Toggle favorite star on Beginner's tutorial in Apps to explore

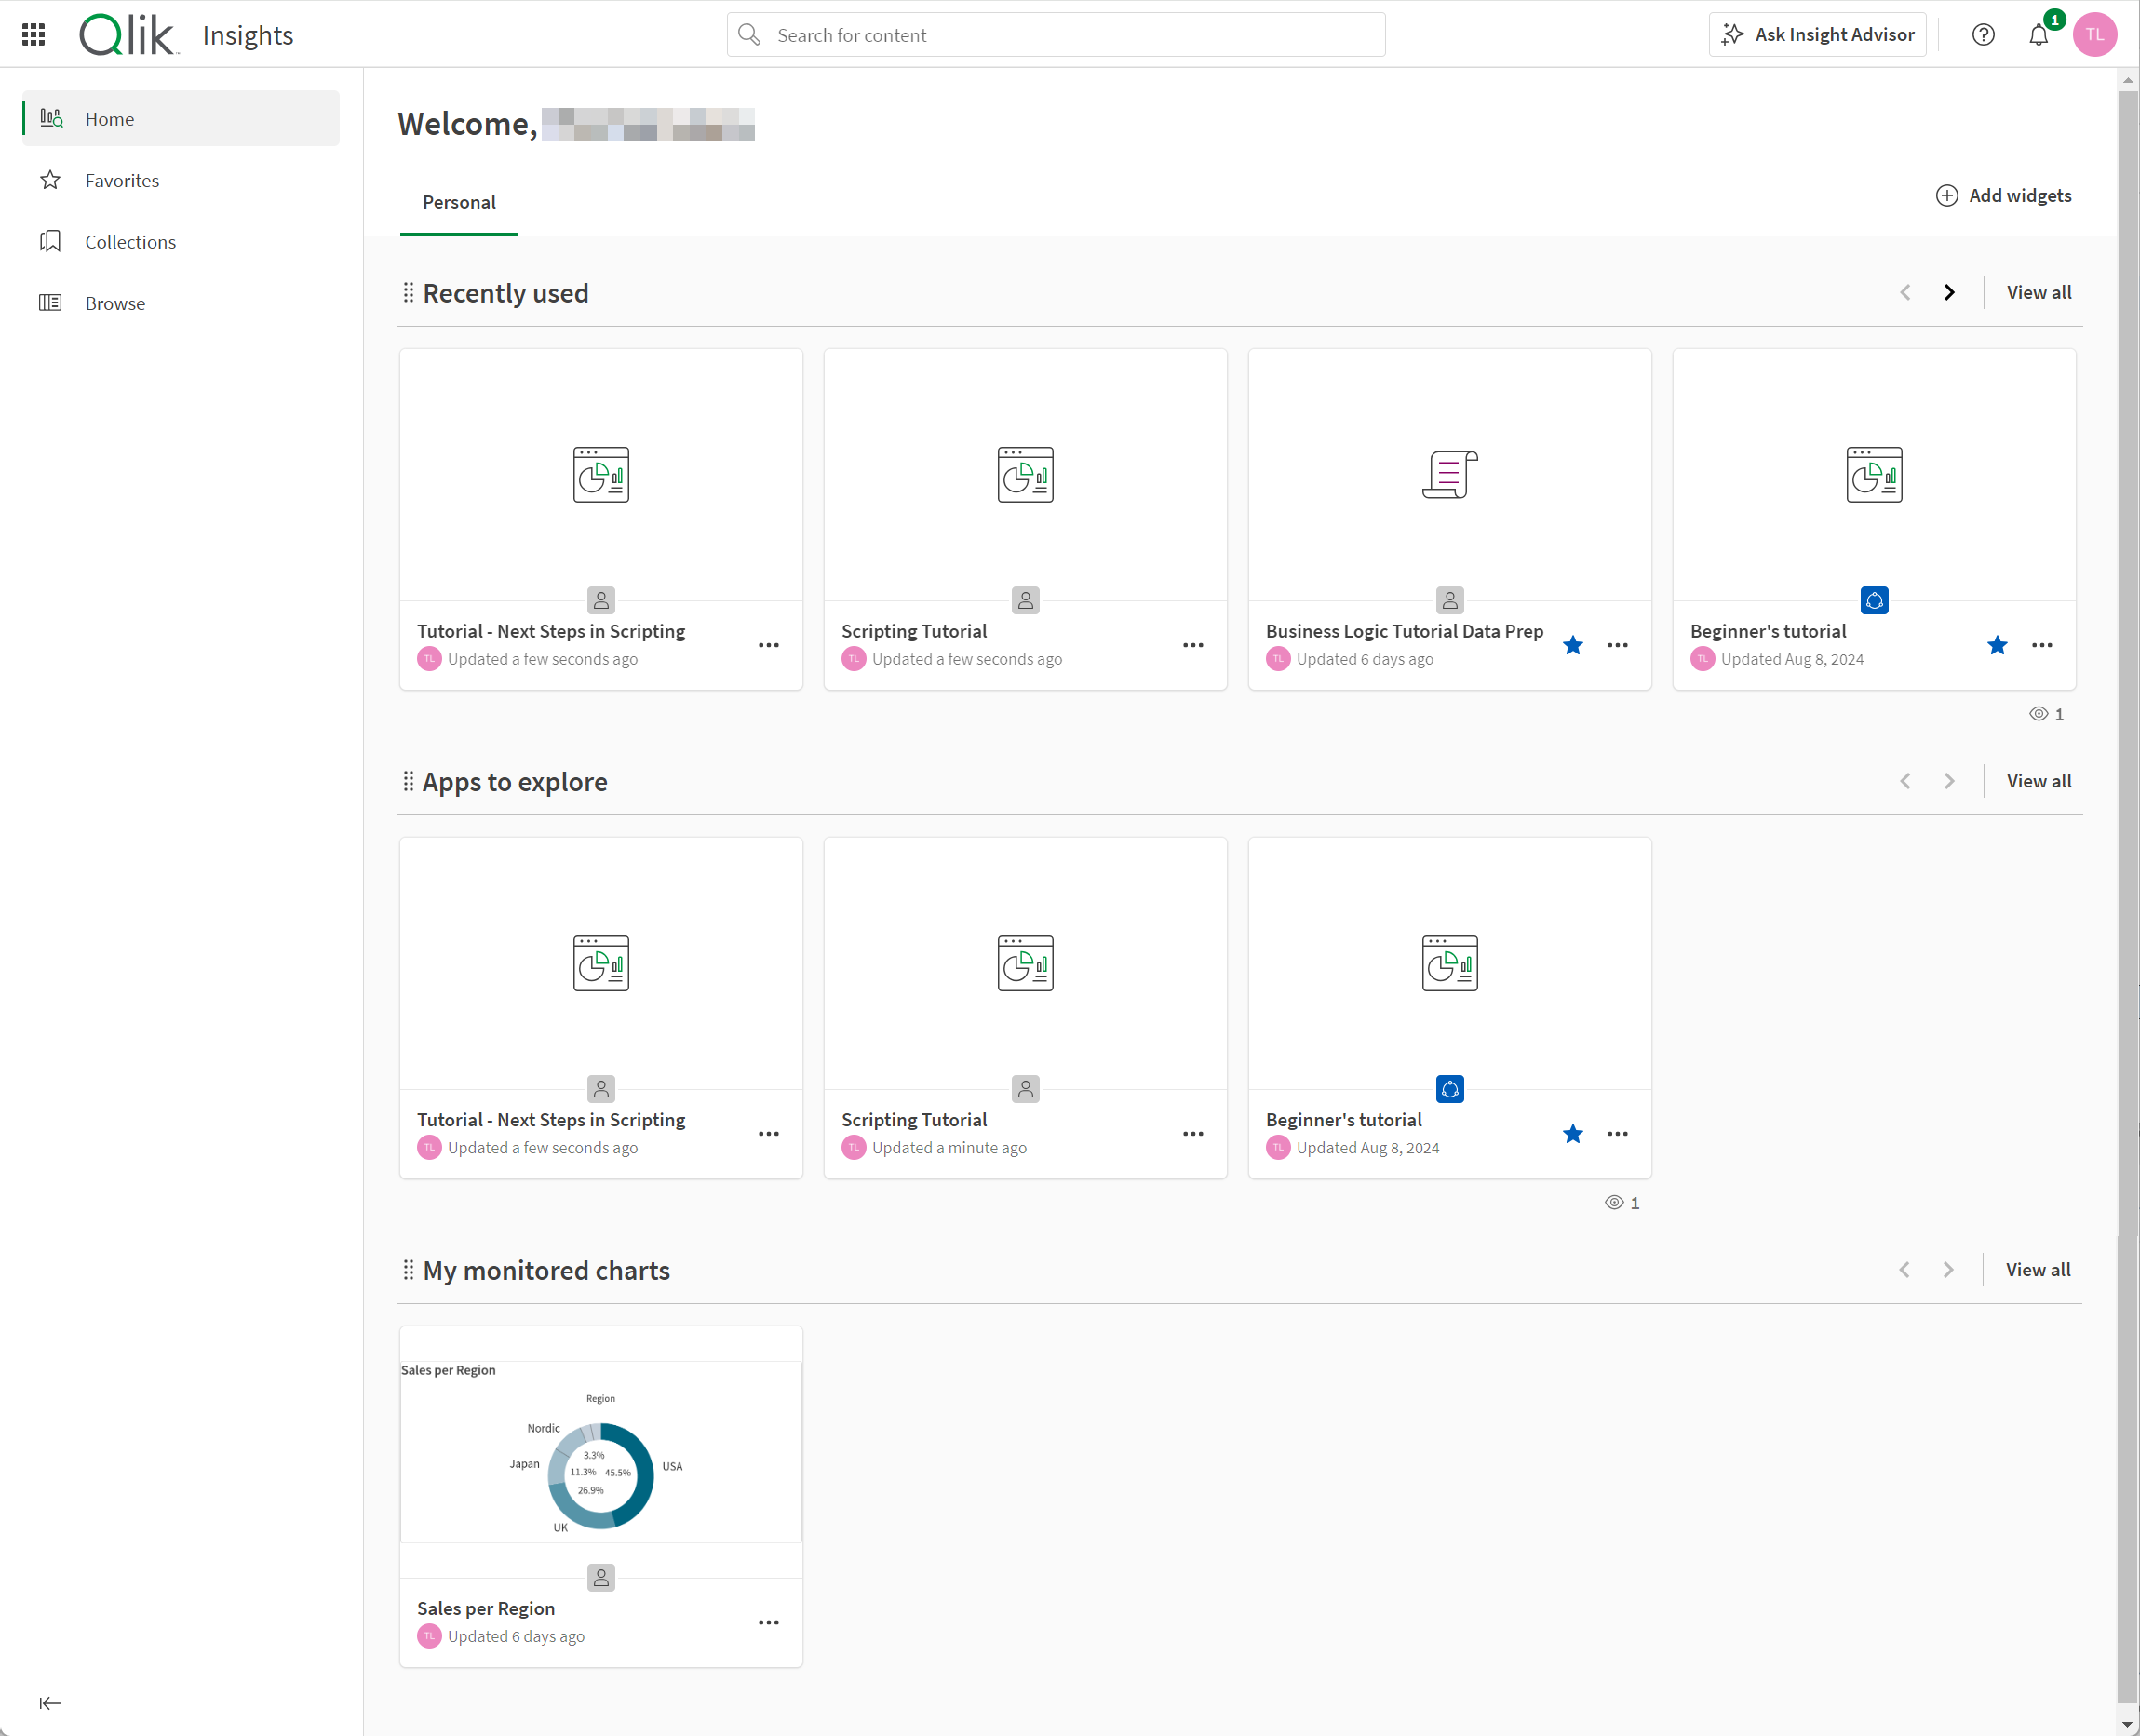click(1573, 1134)
